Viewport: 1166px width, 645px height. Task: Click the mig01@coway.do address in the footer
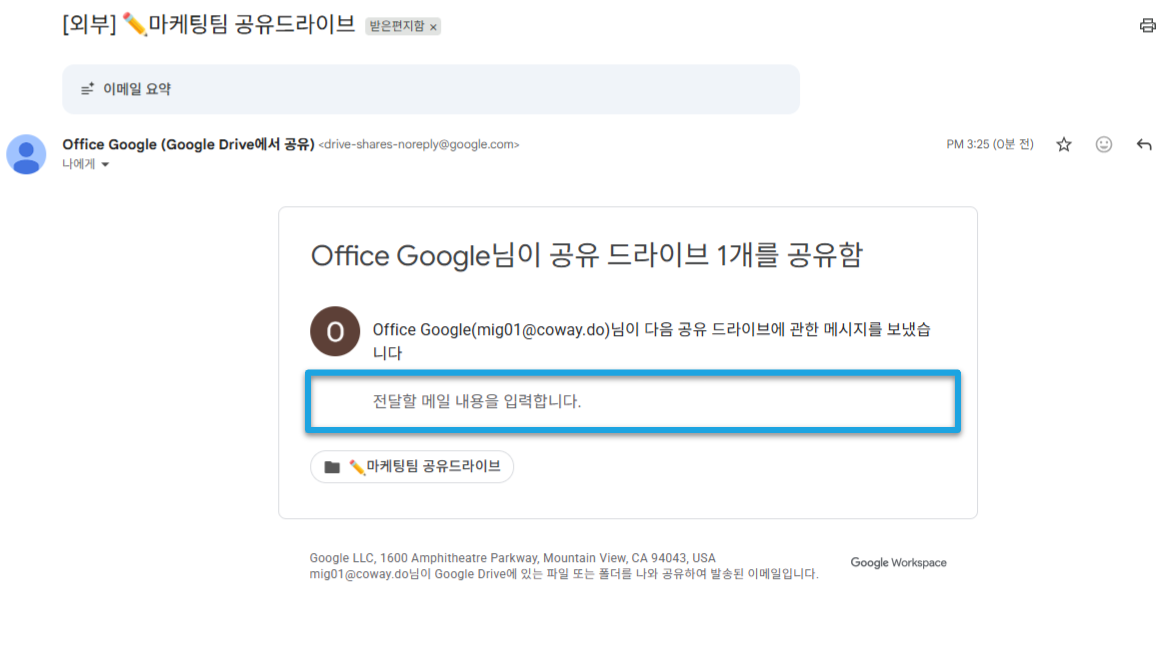(x=359, y=574)
